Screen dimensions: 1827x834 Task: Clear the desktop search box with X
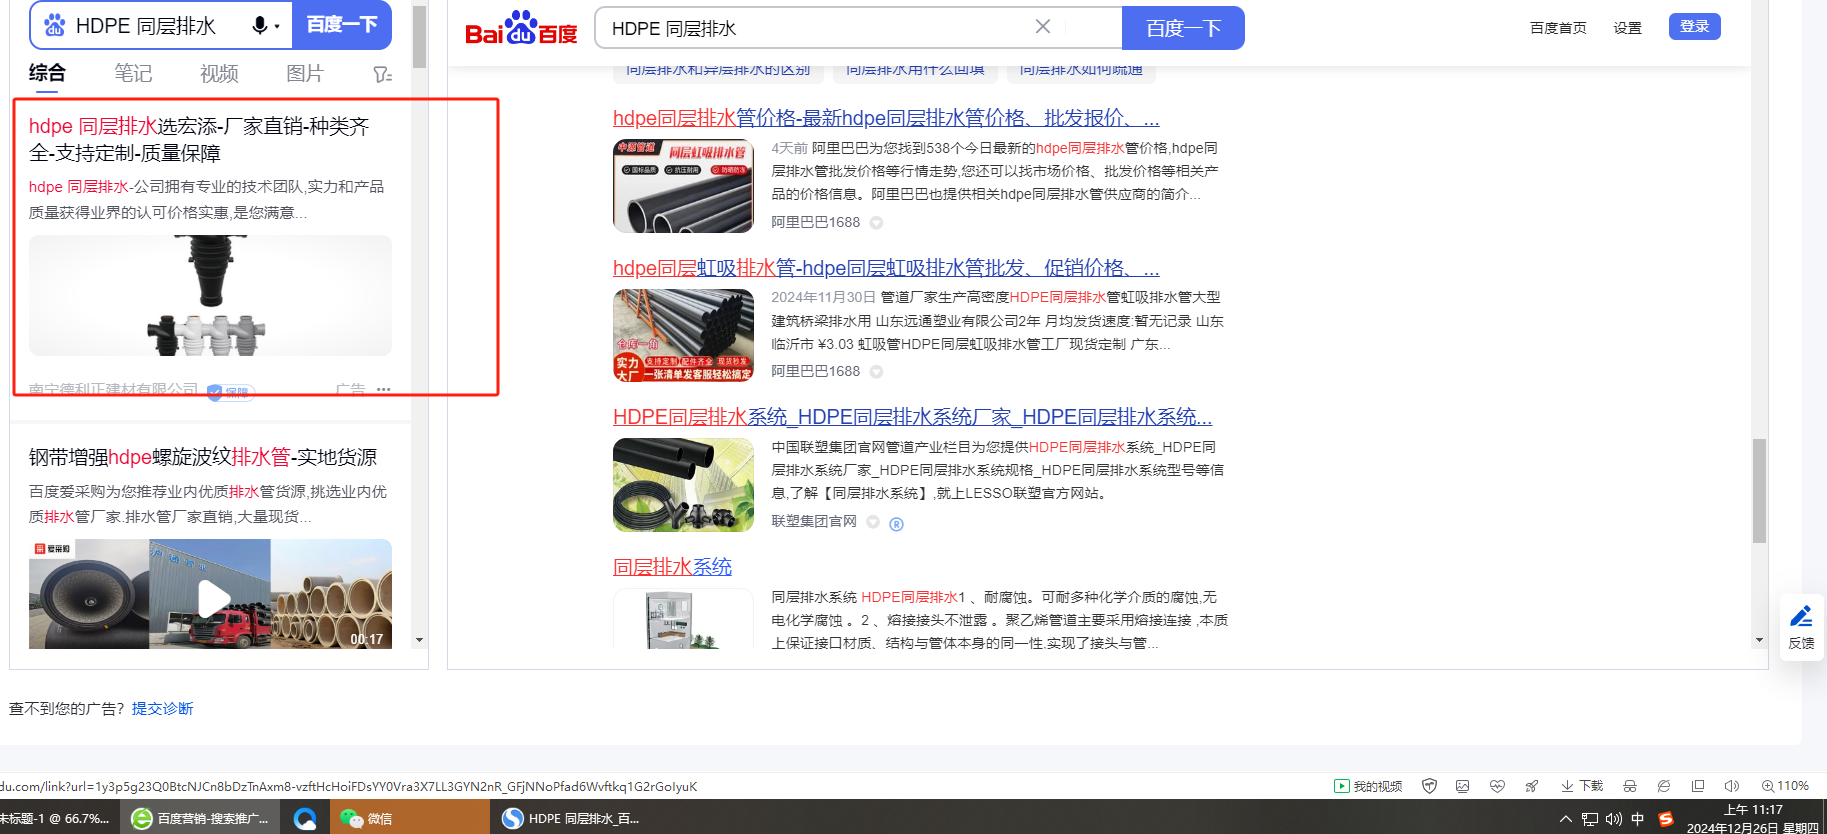click(x=1043, y=27)
